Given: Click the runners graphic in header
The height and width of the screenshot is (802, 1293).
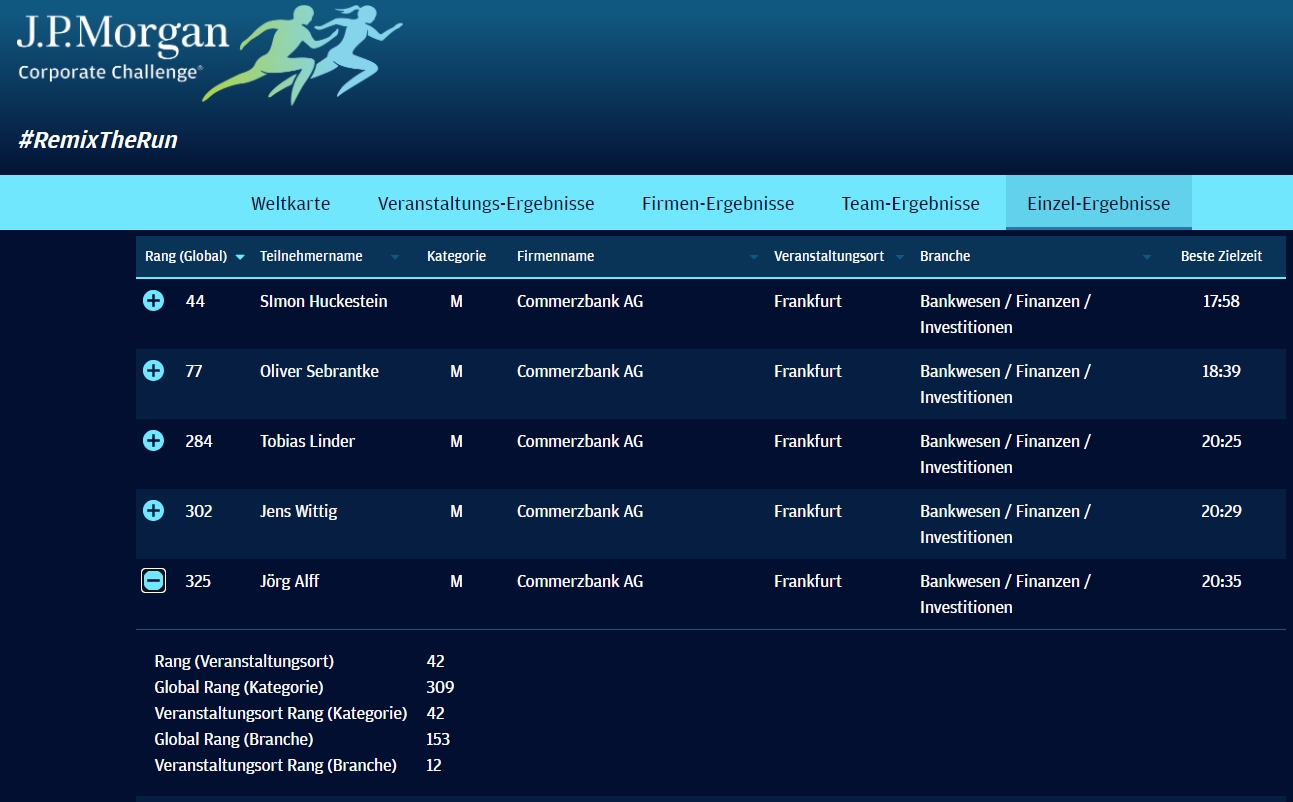Looking at the screenshot, I should 302,53.
